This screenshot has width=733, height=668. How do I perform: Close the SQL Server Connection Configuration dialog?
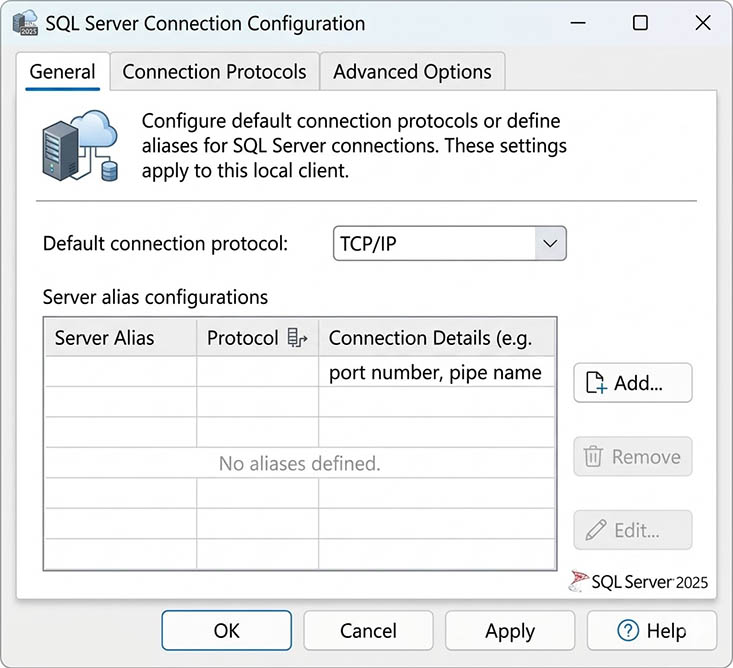tap(703, 23)
